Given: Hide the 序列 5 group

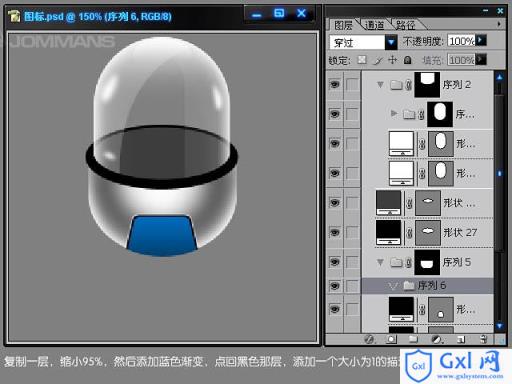Looking at the screenshot, I should (x=335, y=262).
